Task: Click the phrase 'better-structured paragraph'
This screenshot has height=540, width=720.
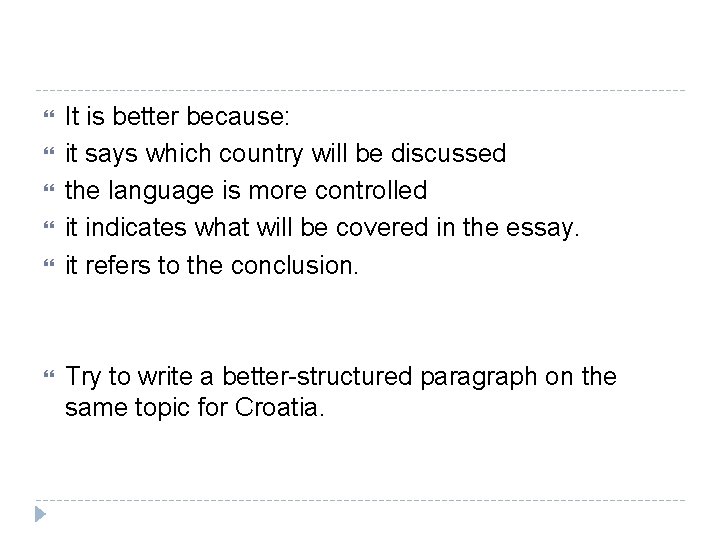Action: [379, 377]
